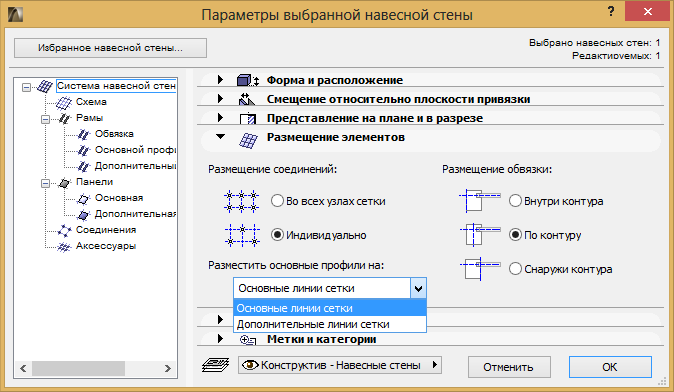Image resolution: width=674 pixels, height=392 pixels.
Task: Click the Рамы frames icon
Action: point(64,118)
